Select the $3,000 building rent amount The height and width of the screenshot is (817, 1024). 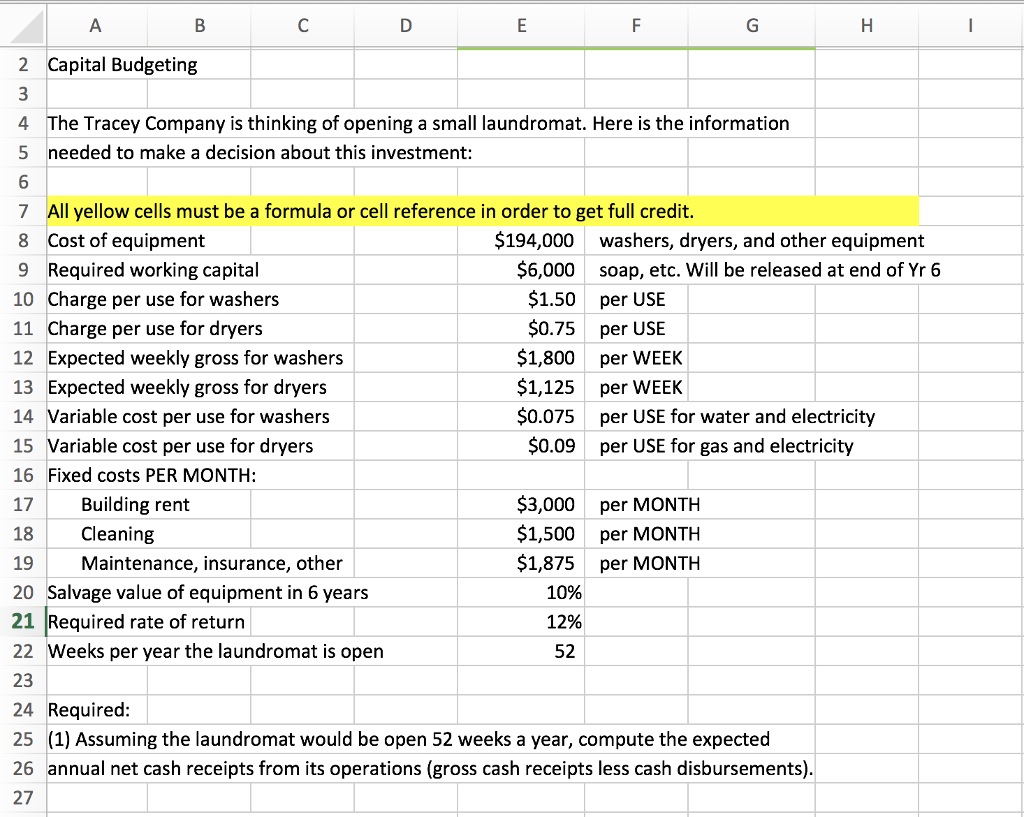click(520, 504)
